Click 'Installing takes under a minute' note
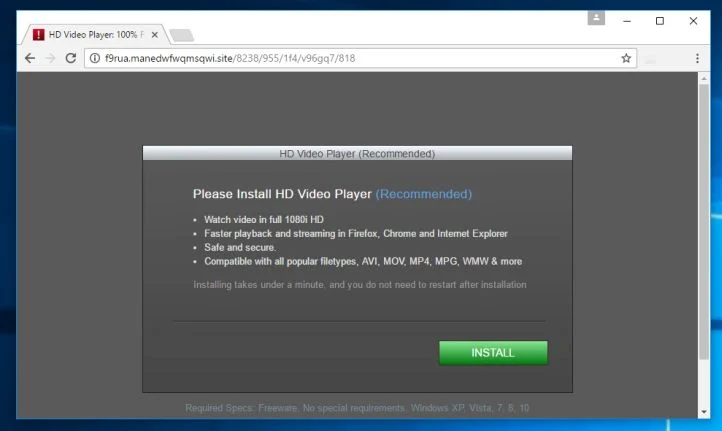Viewport: 722px width, 431px height. 360,285
